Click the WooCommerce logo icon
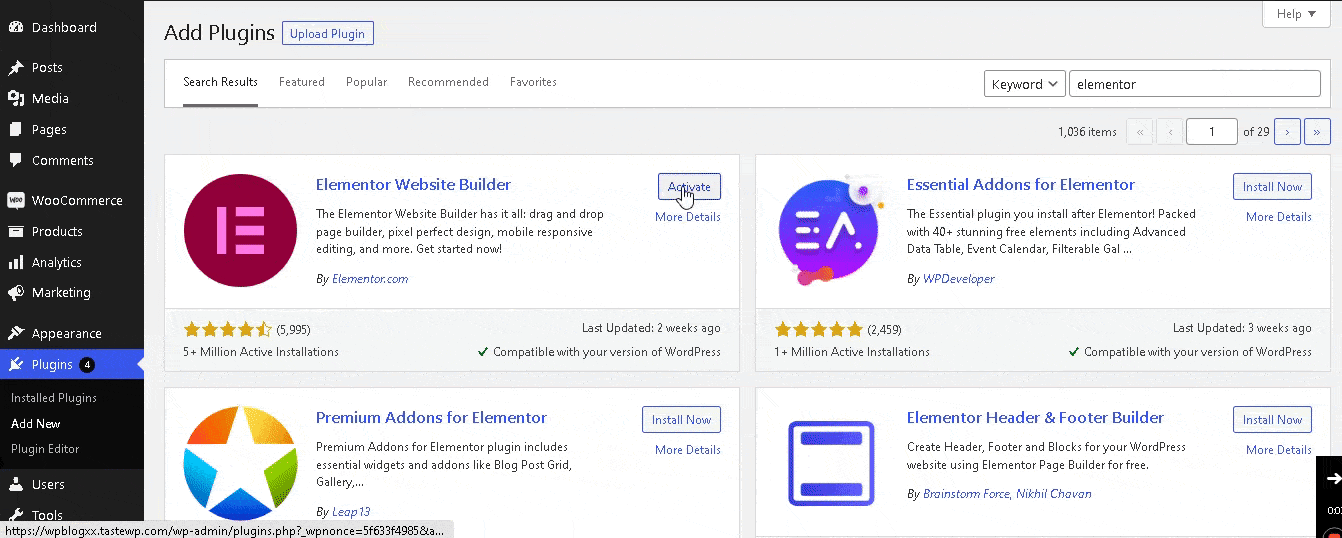Image resolution: width=1342 pixels, height=538 pixels. tap(16, 200)
